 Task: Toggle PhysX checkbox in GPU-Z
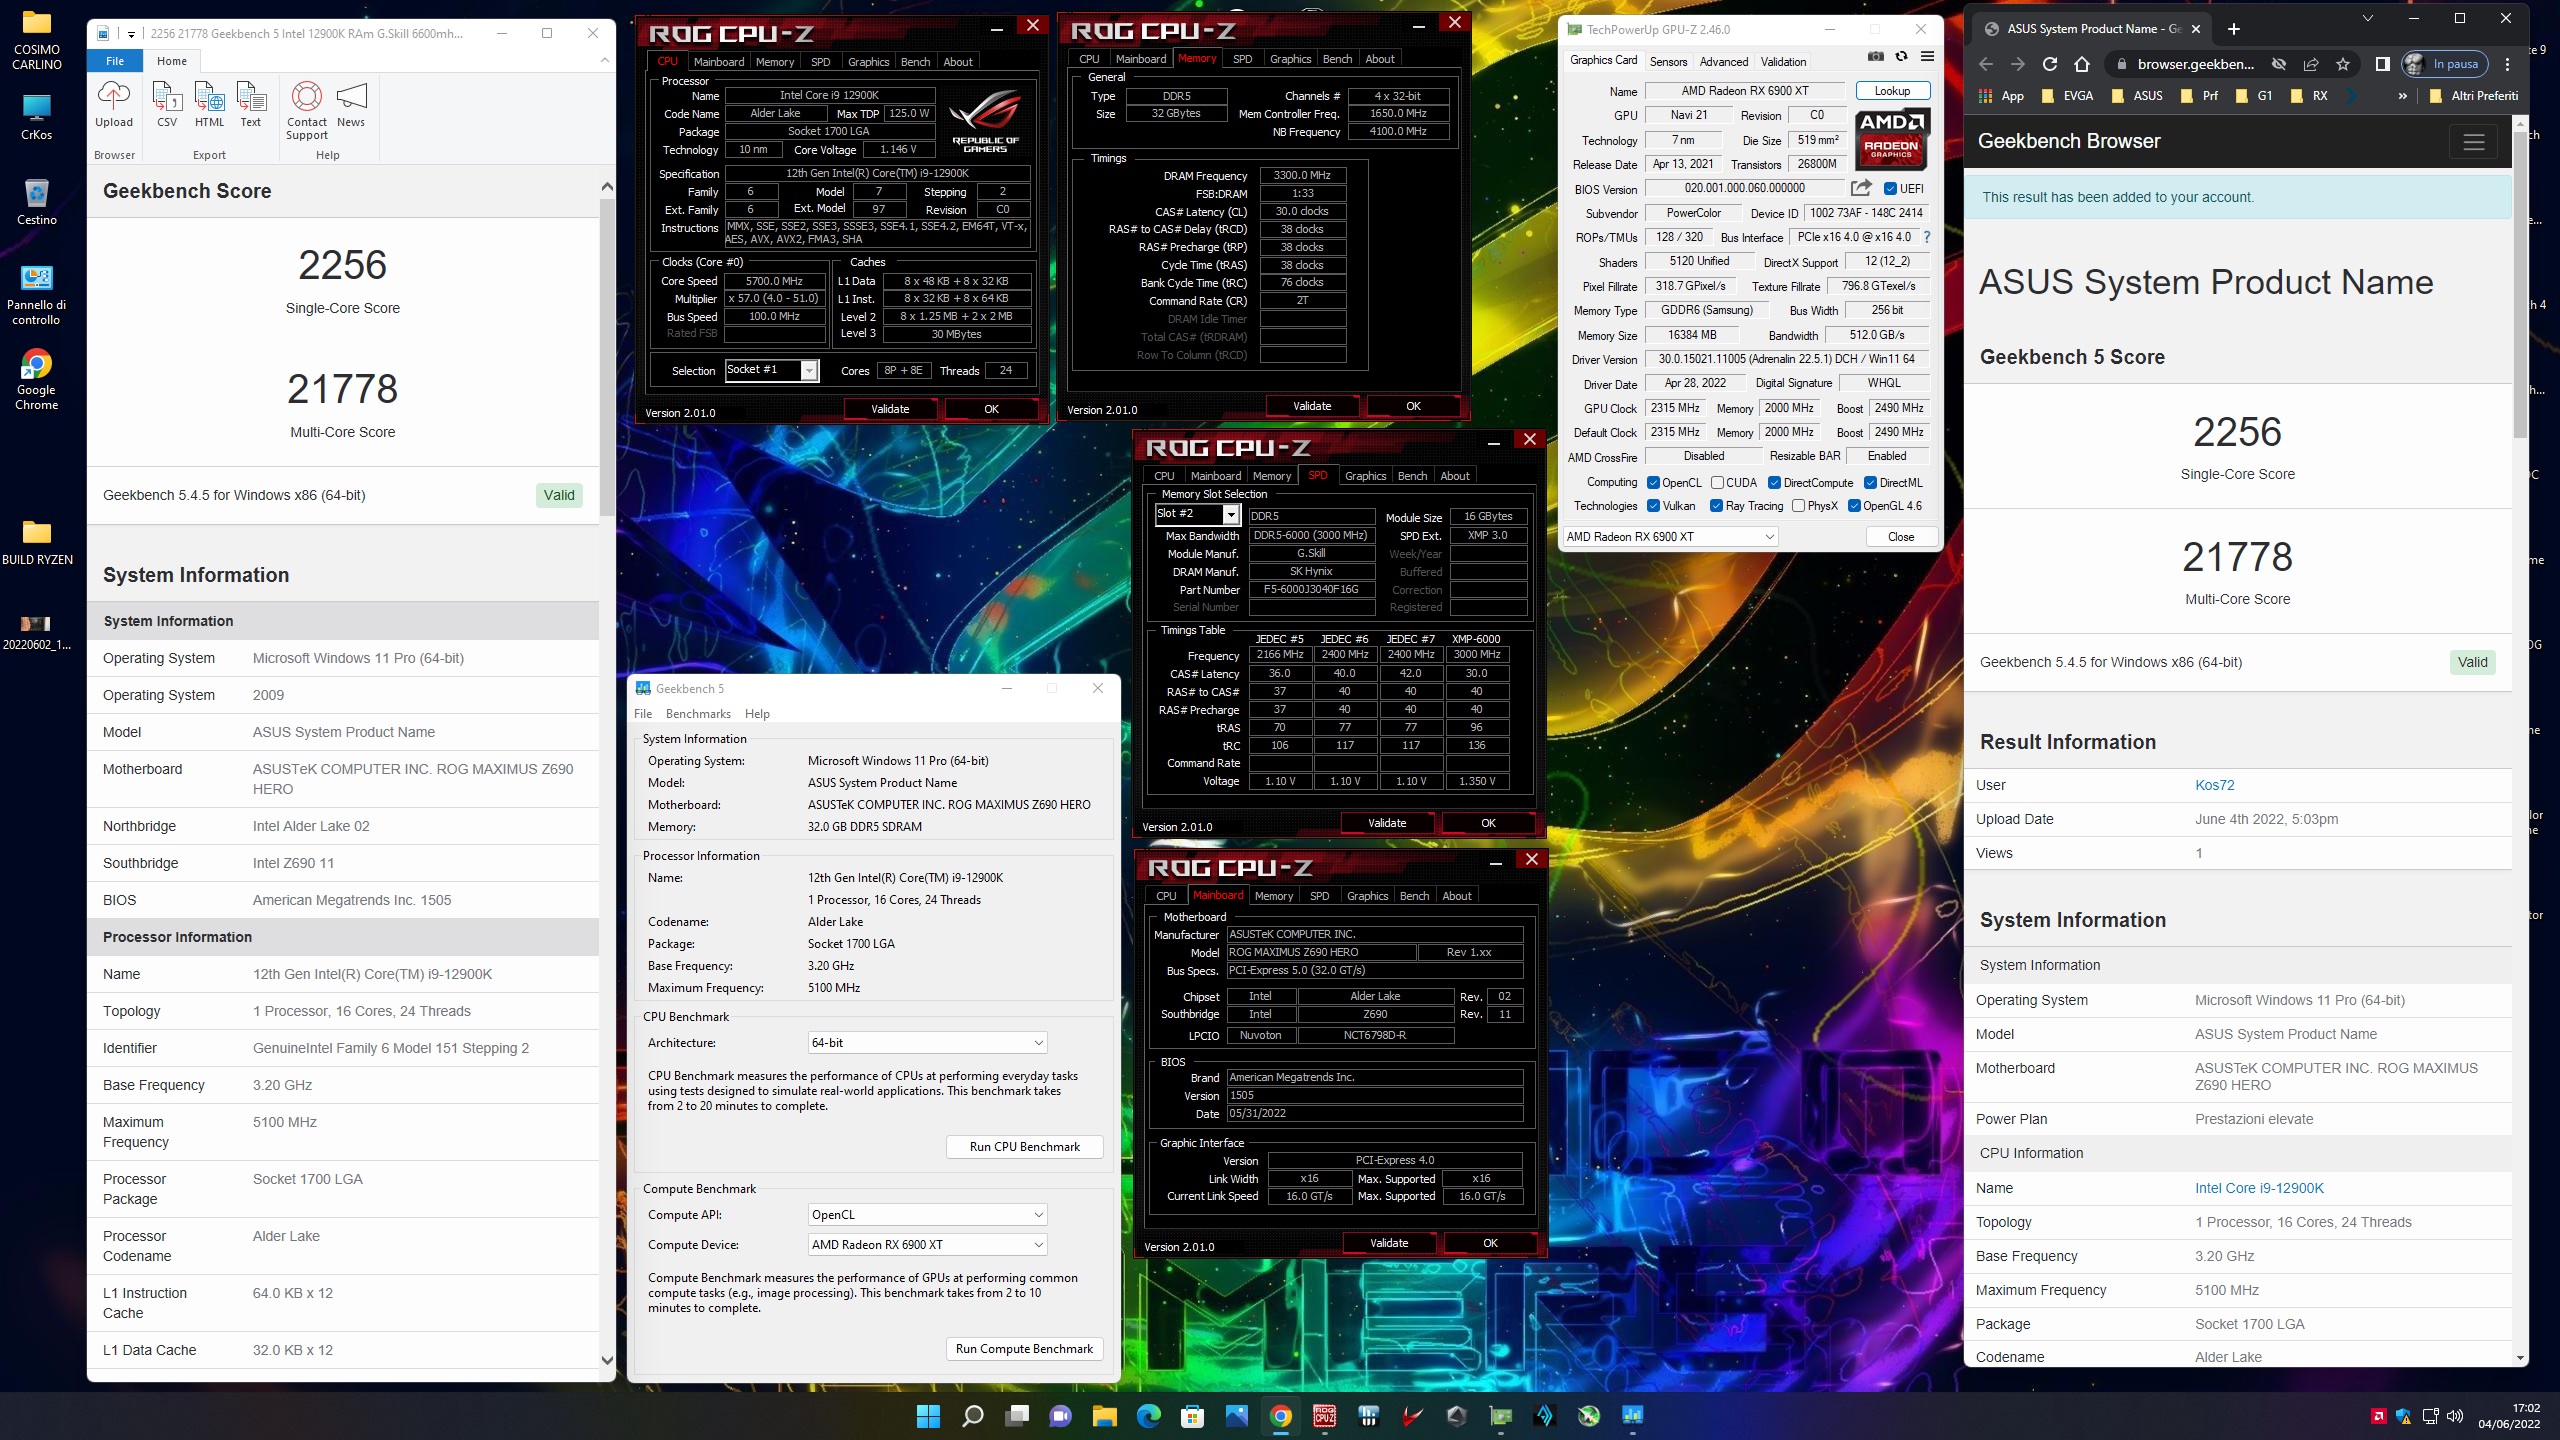[1798, 506]
